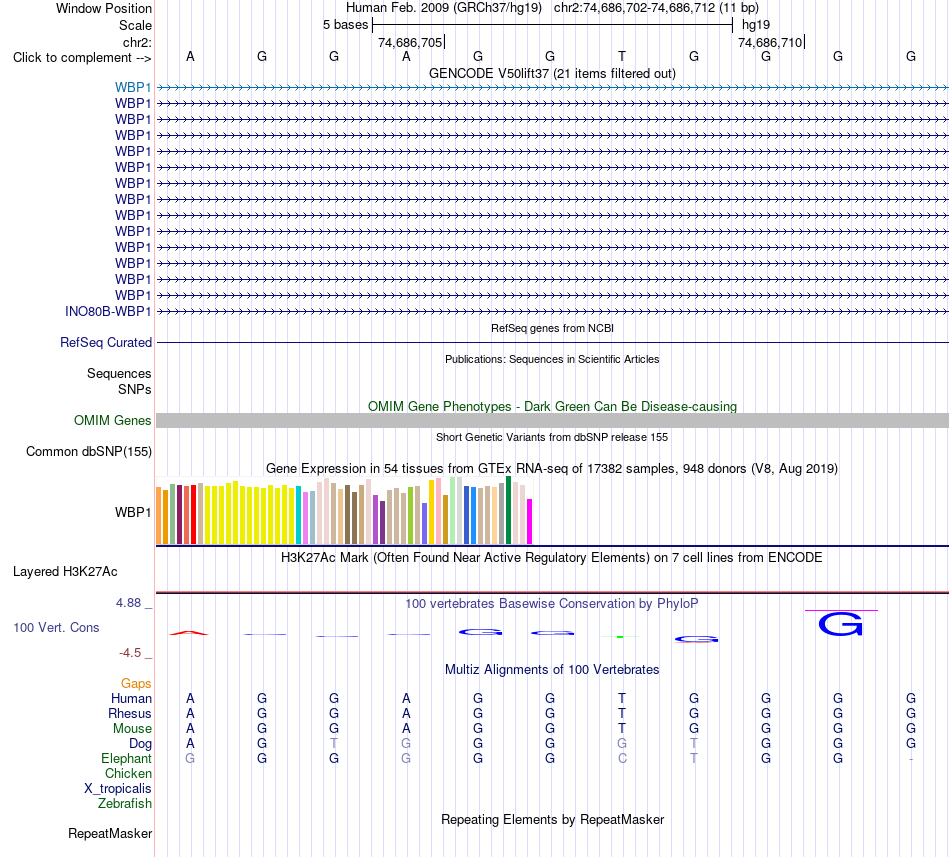Open the GTEx Gene Expression in 54 tissues title

(x=552, y=469)
